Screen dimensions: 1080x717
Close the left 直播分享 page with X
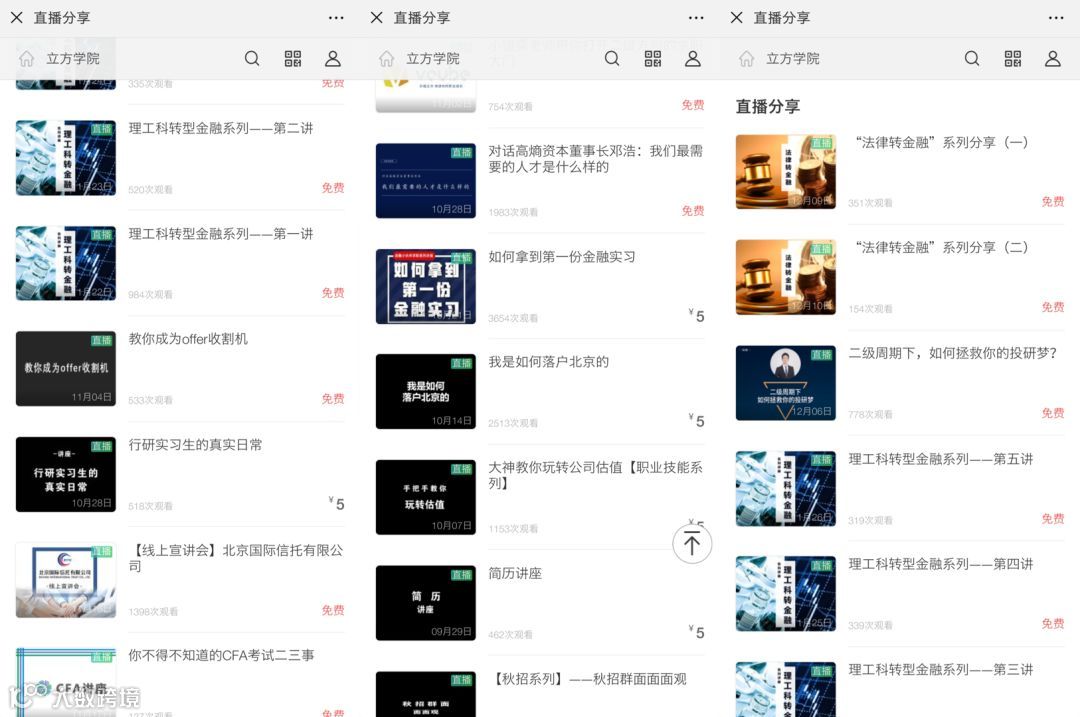(x=17, y=17)
